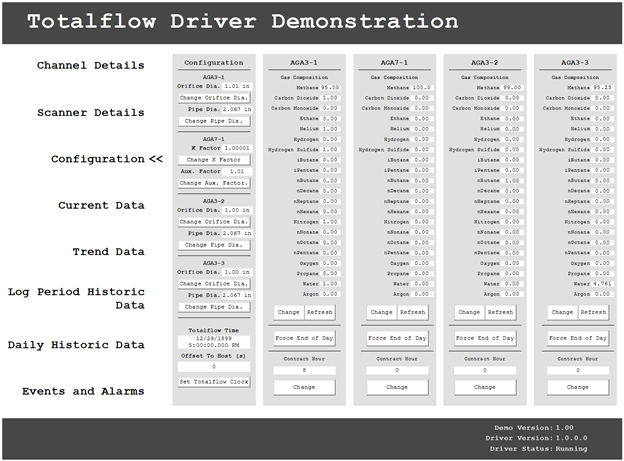This screenshot has height=461, width=624.
Task: Open Daily Historic Data page
Action: [76, 345]
